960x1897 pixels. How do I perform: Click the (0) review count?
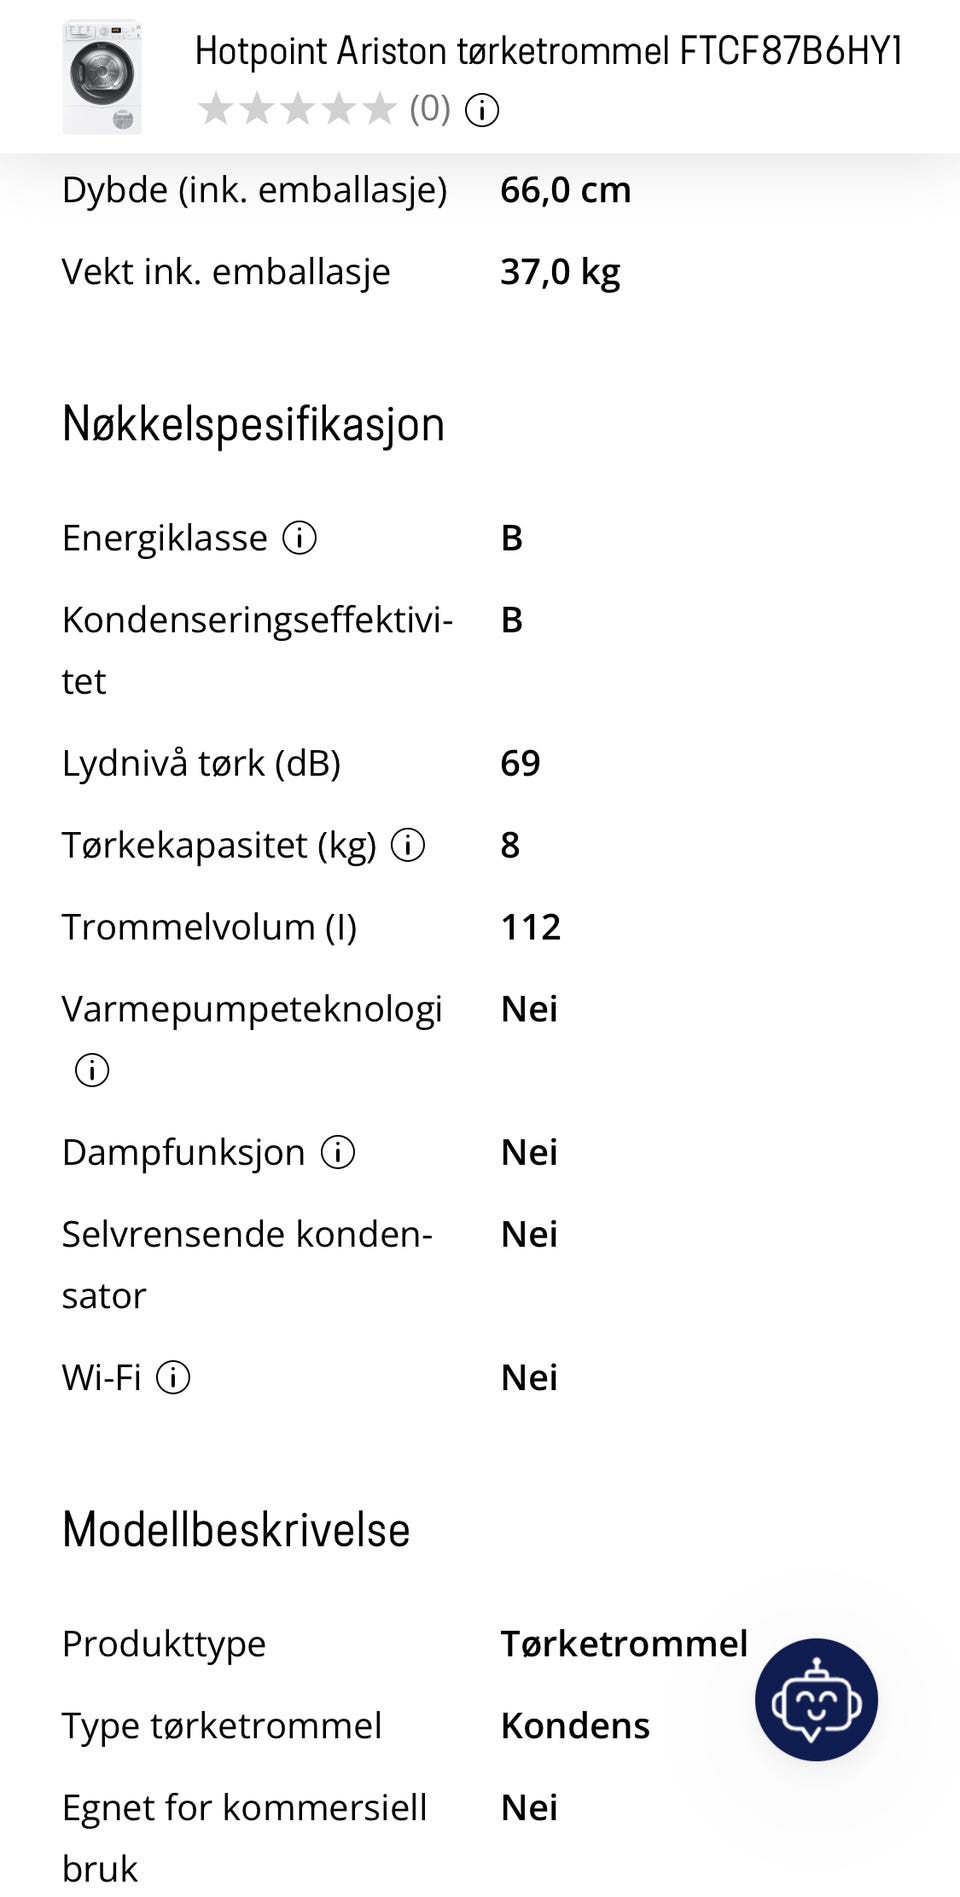tap(430, 109)
